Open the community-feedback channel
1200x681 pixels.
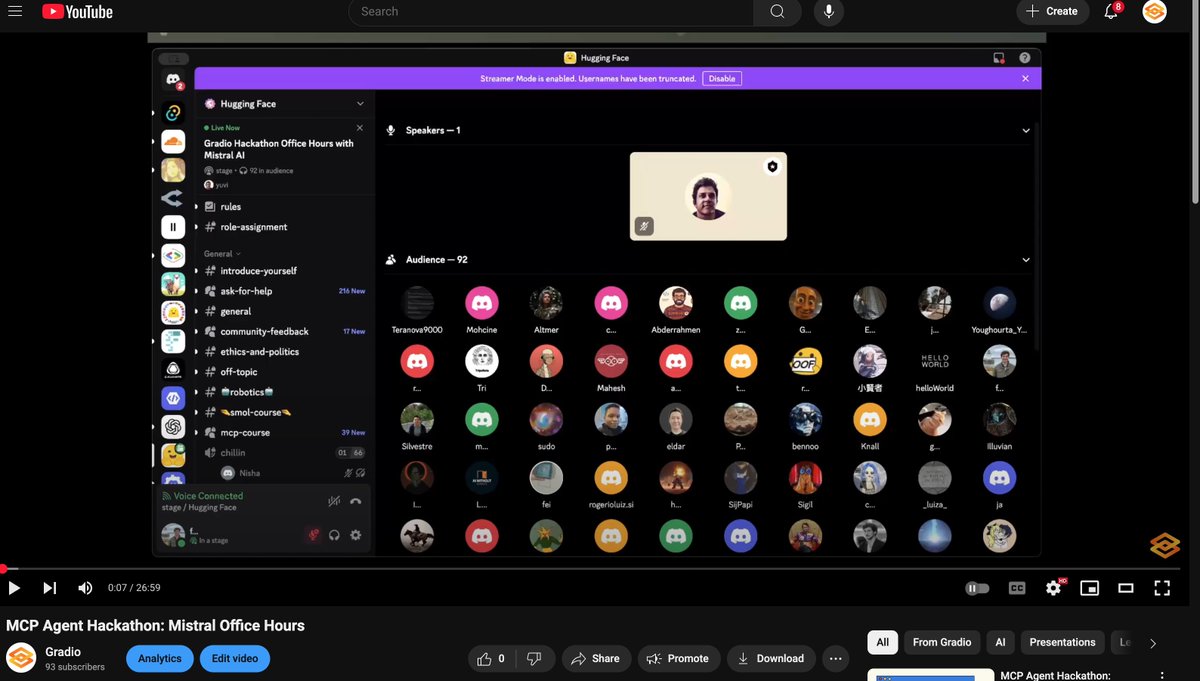click(x=284, y=332)
